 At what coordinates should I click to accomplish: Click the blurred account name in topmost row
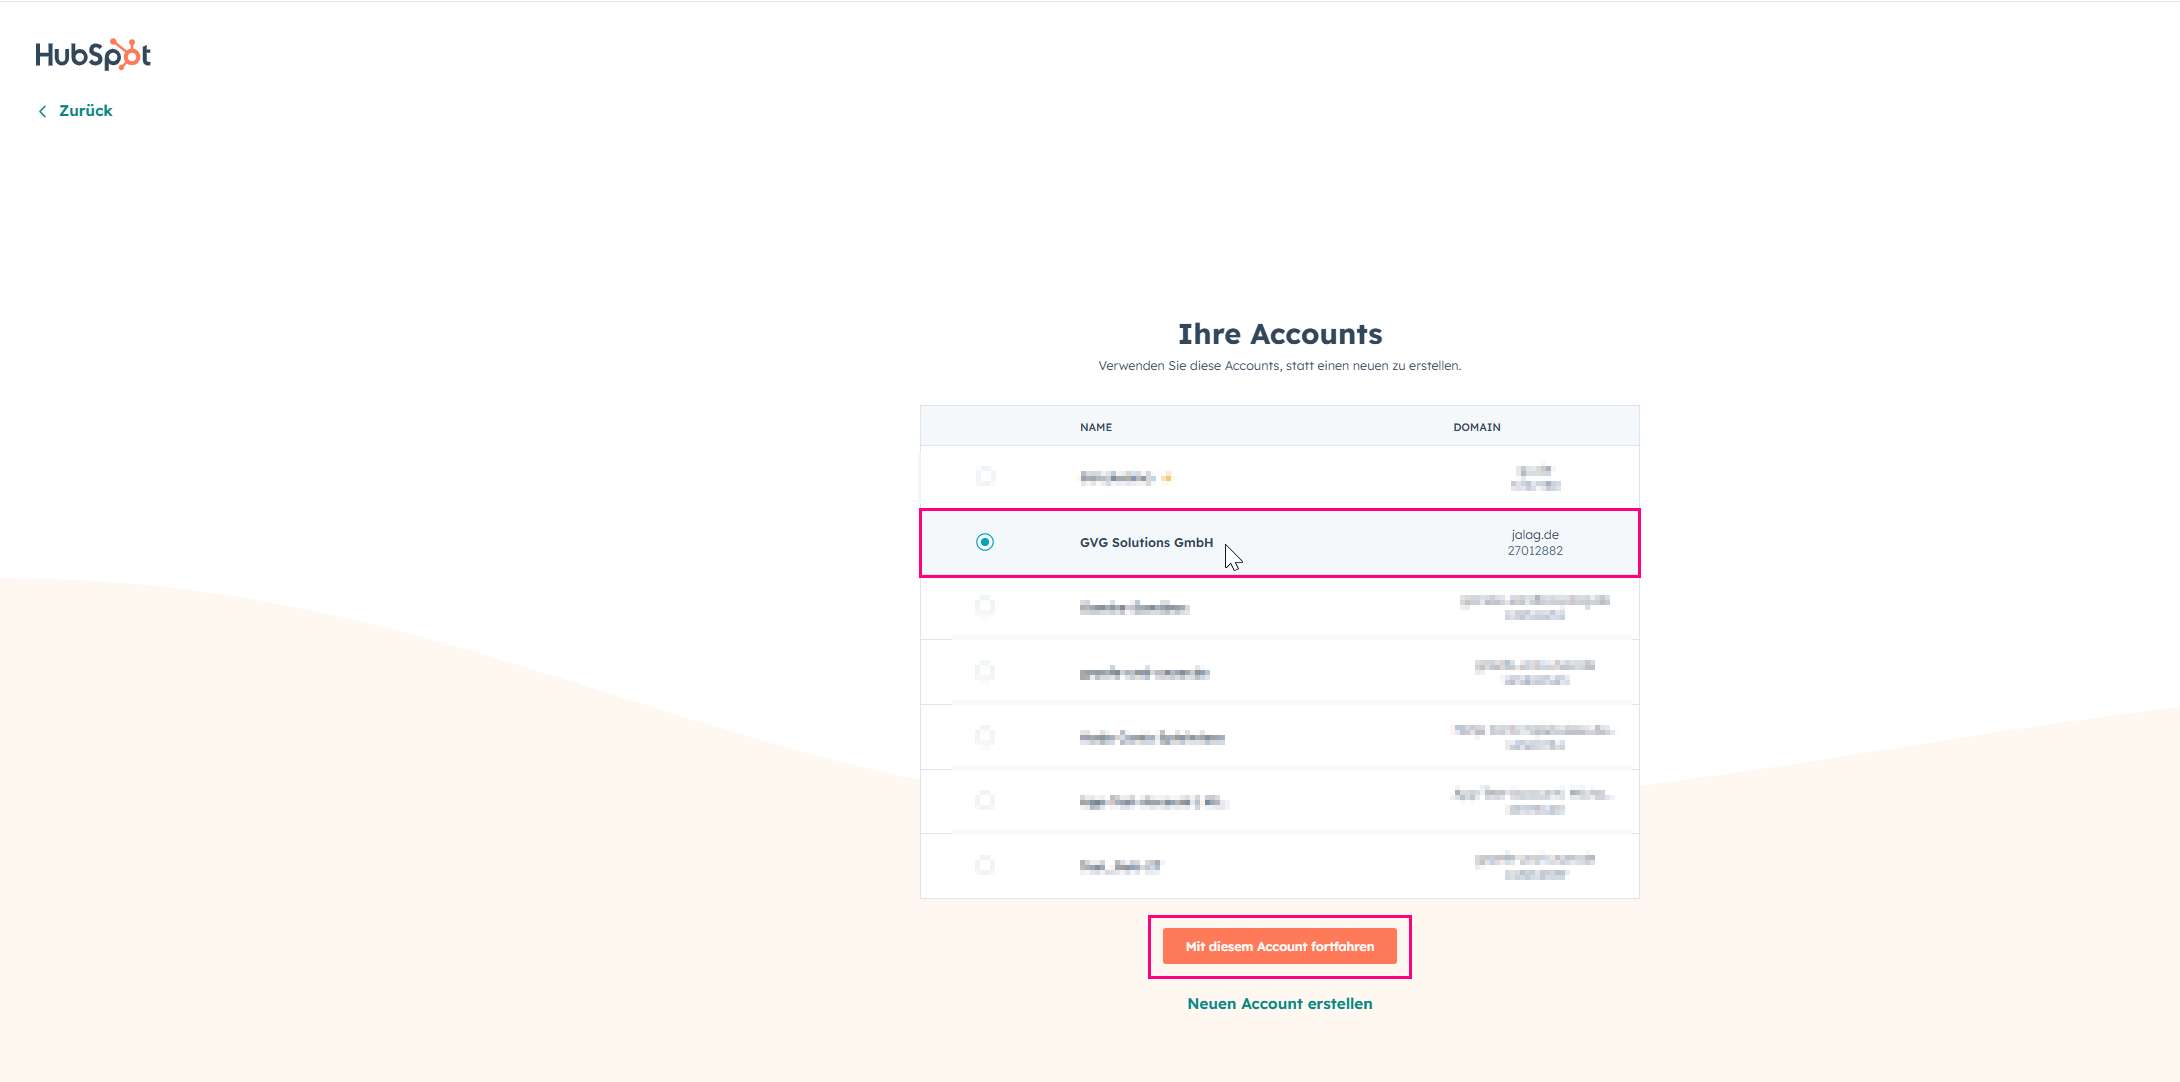pyautogui.click(x=1117, y=477)
